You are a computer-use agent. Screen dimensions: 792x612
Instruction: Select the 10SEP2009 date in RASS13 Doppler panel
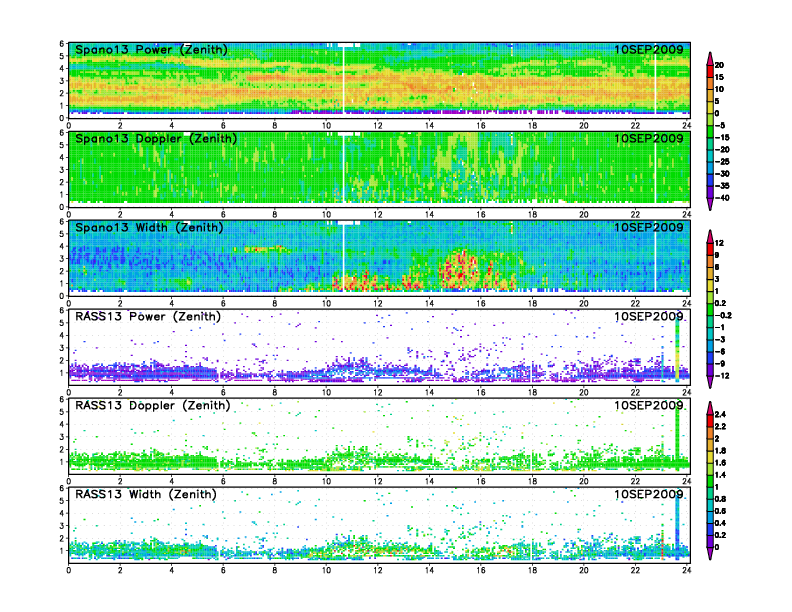coord(649,405)
